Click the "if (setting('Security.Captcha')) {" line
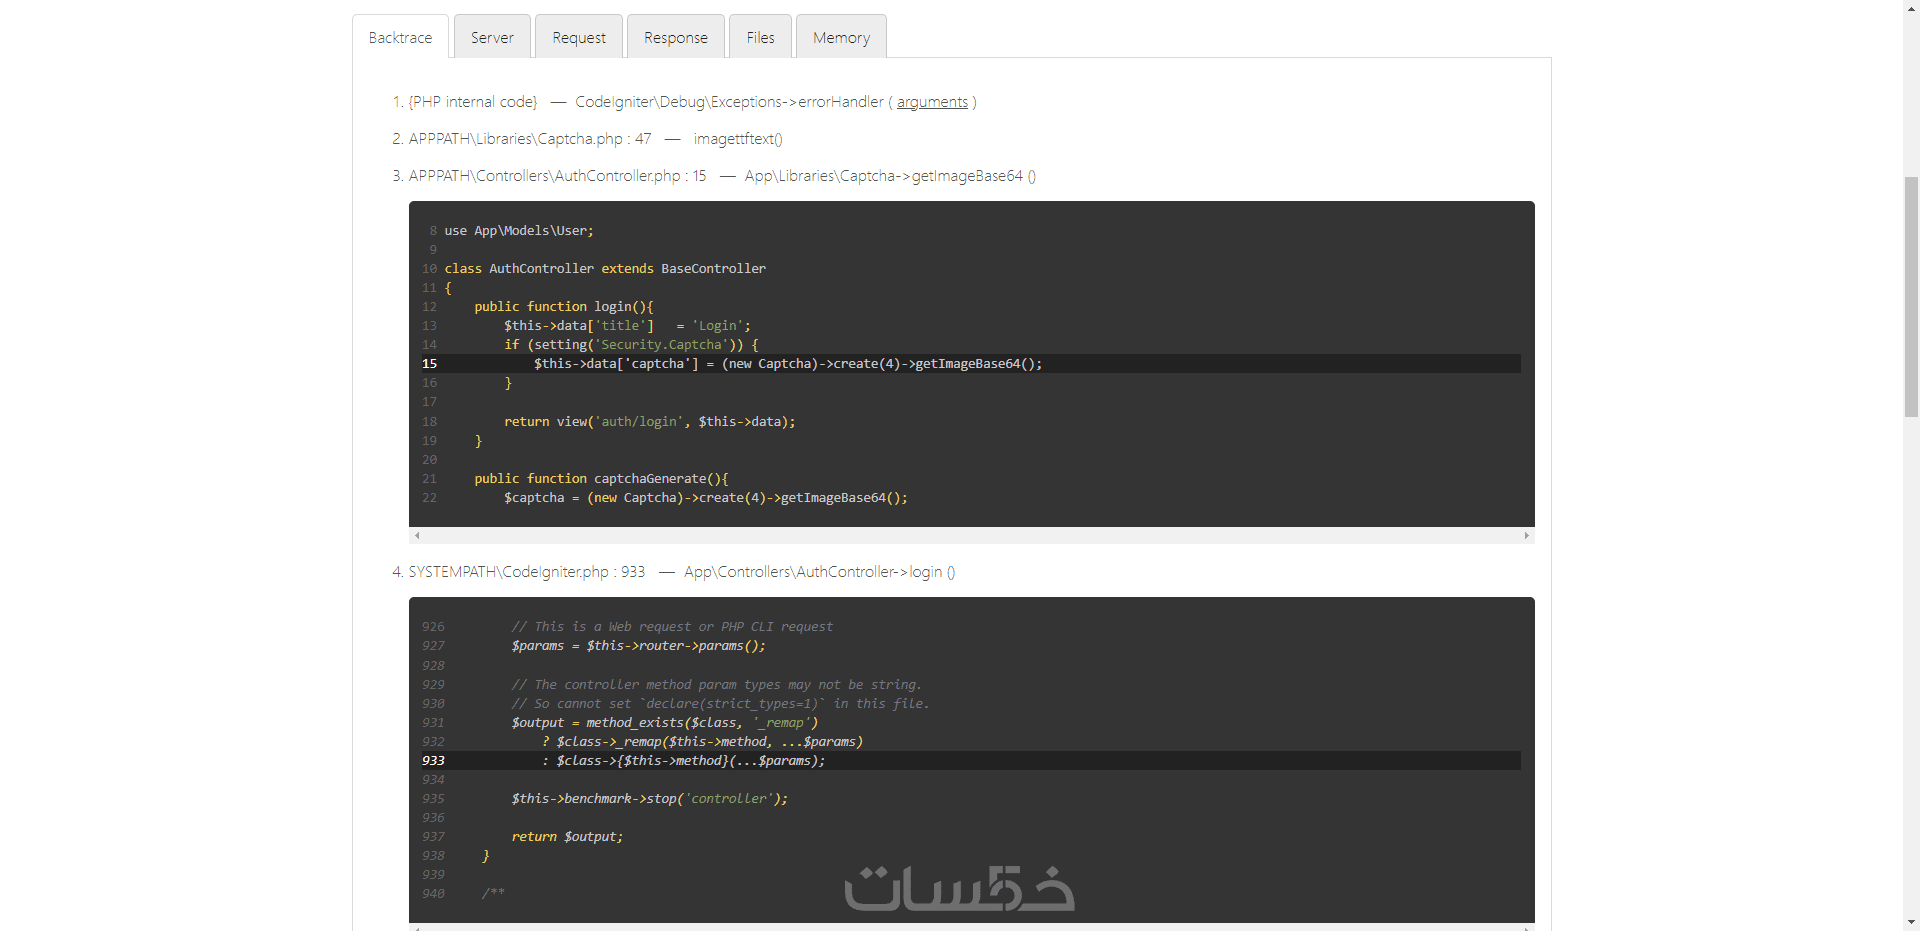1920x931 pixels. point(631,345)
